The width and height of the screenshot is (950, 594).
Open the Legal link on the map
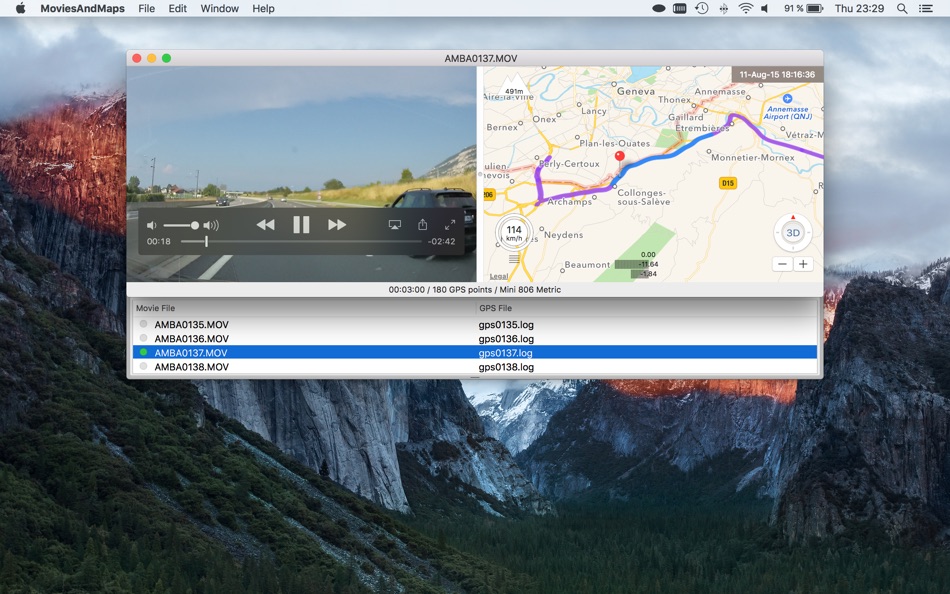point(499,276)
